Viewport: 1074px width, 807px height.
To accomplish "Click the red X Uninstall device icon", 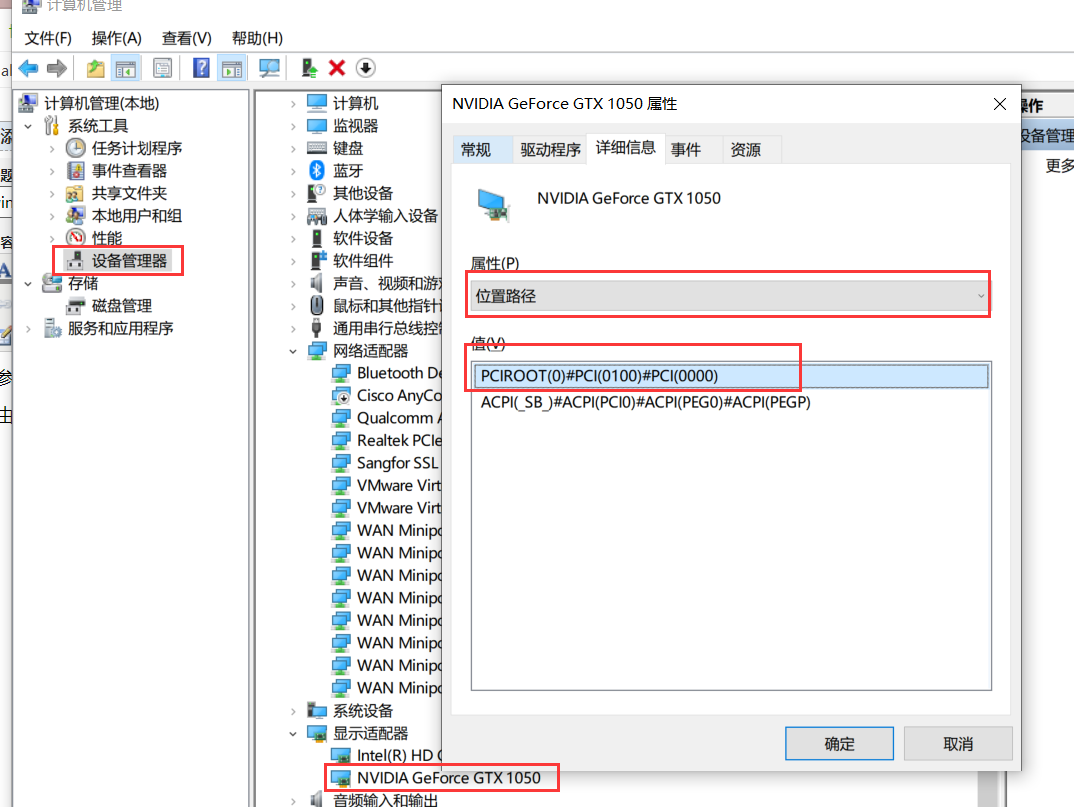I will (x=337, y=68).
